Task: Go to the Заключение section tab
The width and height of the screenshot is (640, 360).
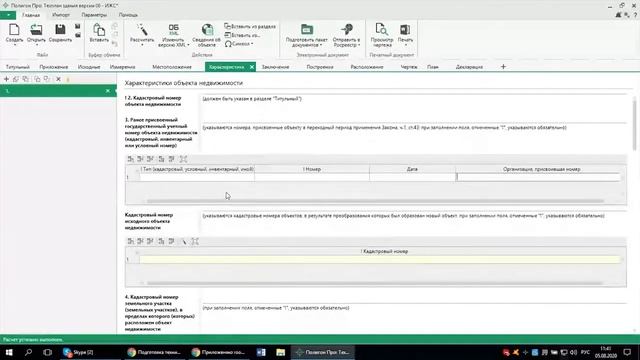Action: coord(276,67)
